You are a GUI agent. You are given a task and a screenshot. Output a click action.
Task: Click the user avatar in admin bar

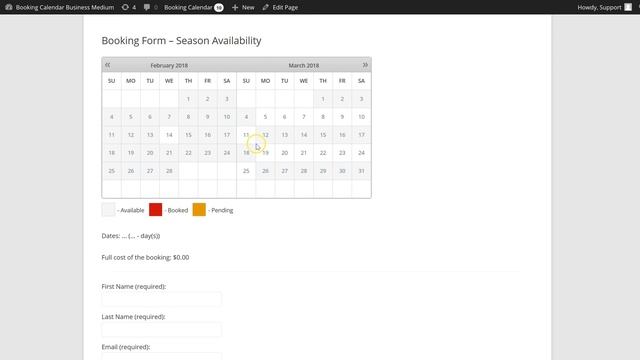tap(628, 7)
